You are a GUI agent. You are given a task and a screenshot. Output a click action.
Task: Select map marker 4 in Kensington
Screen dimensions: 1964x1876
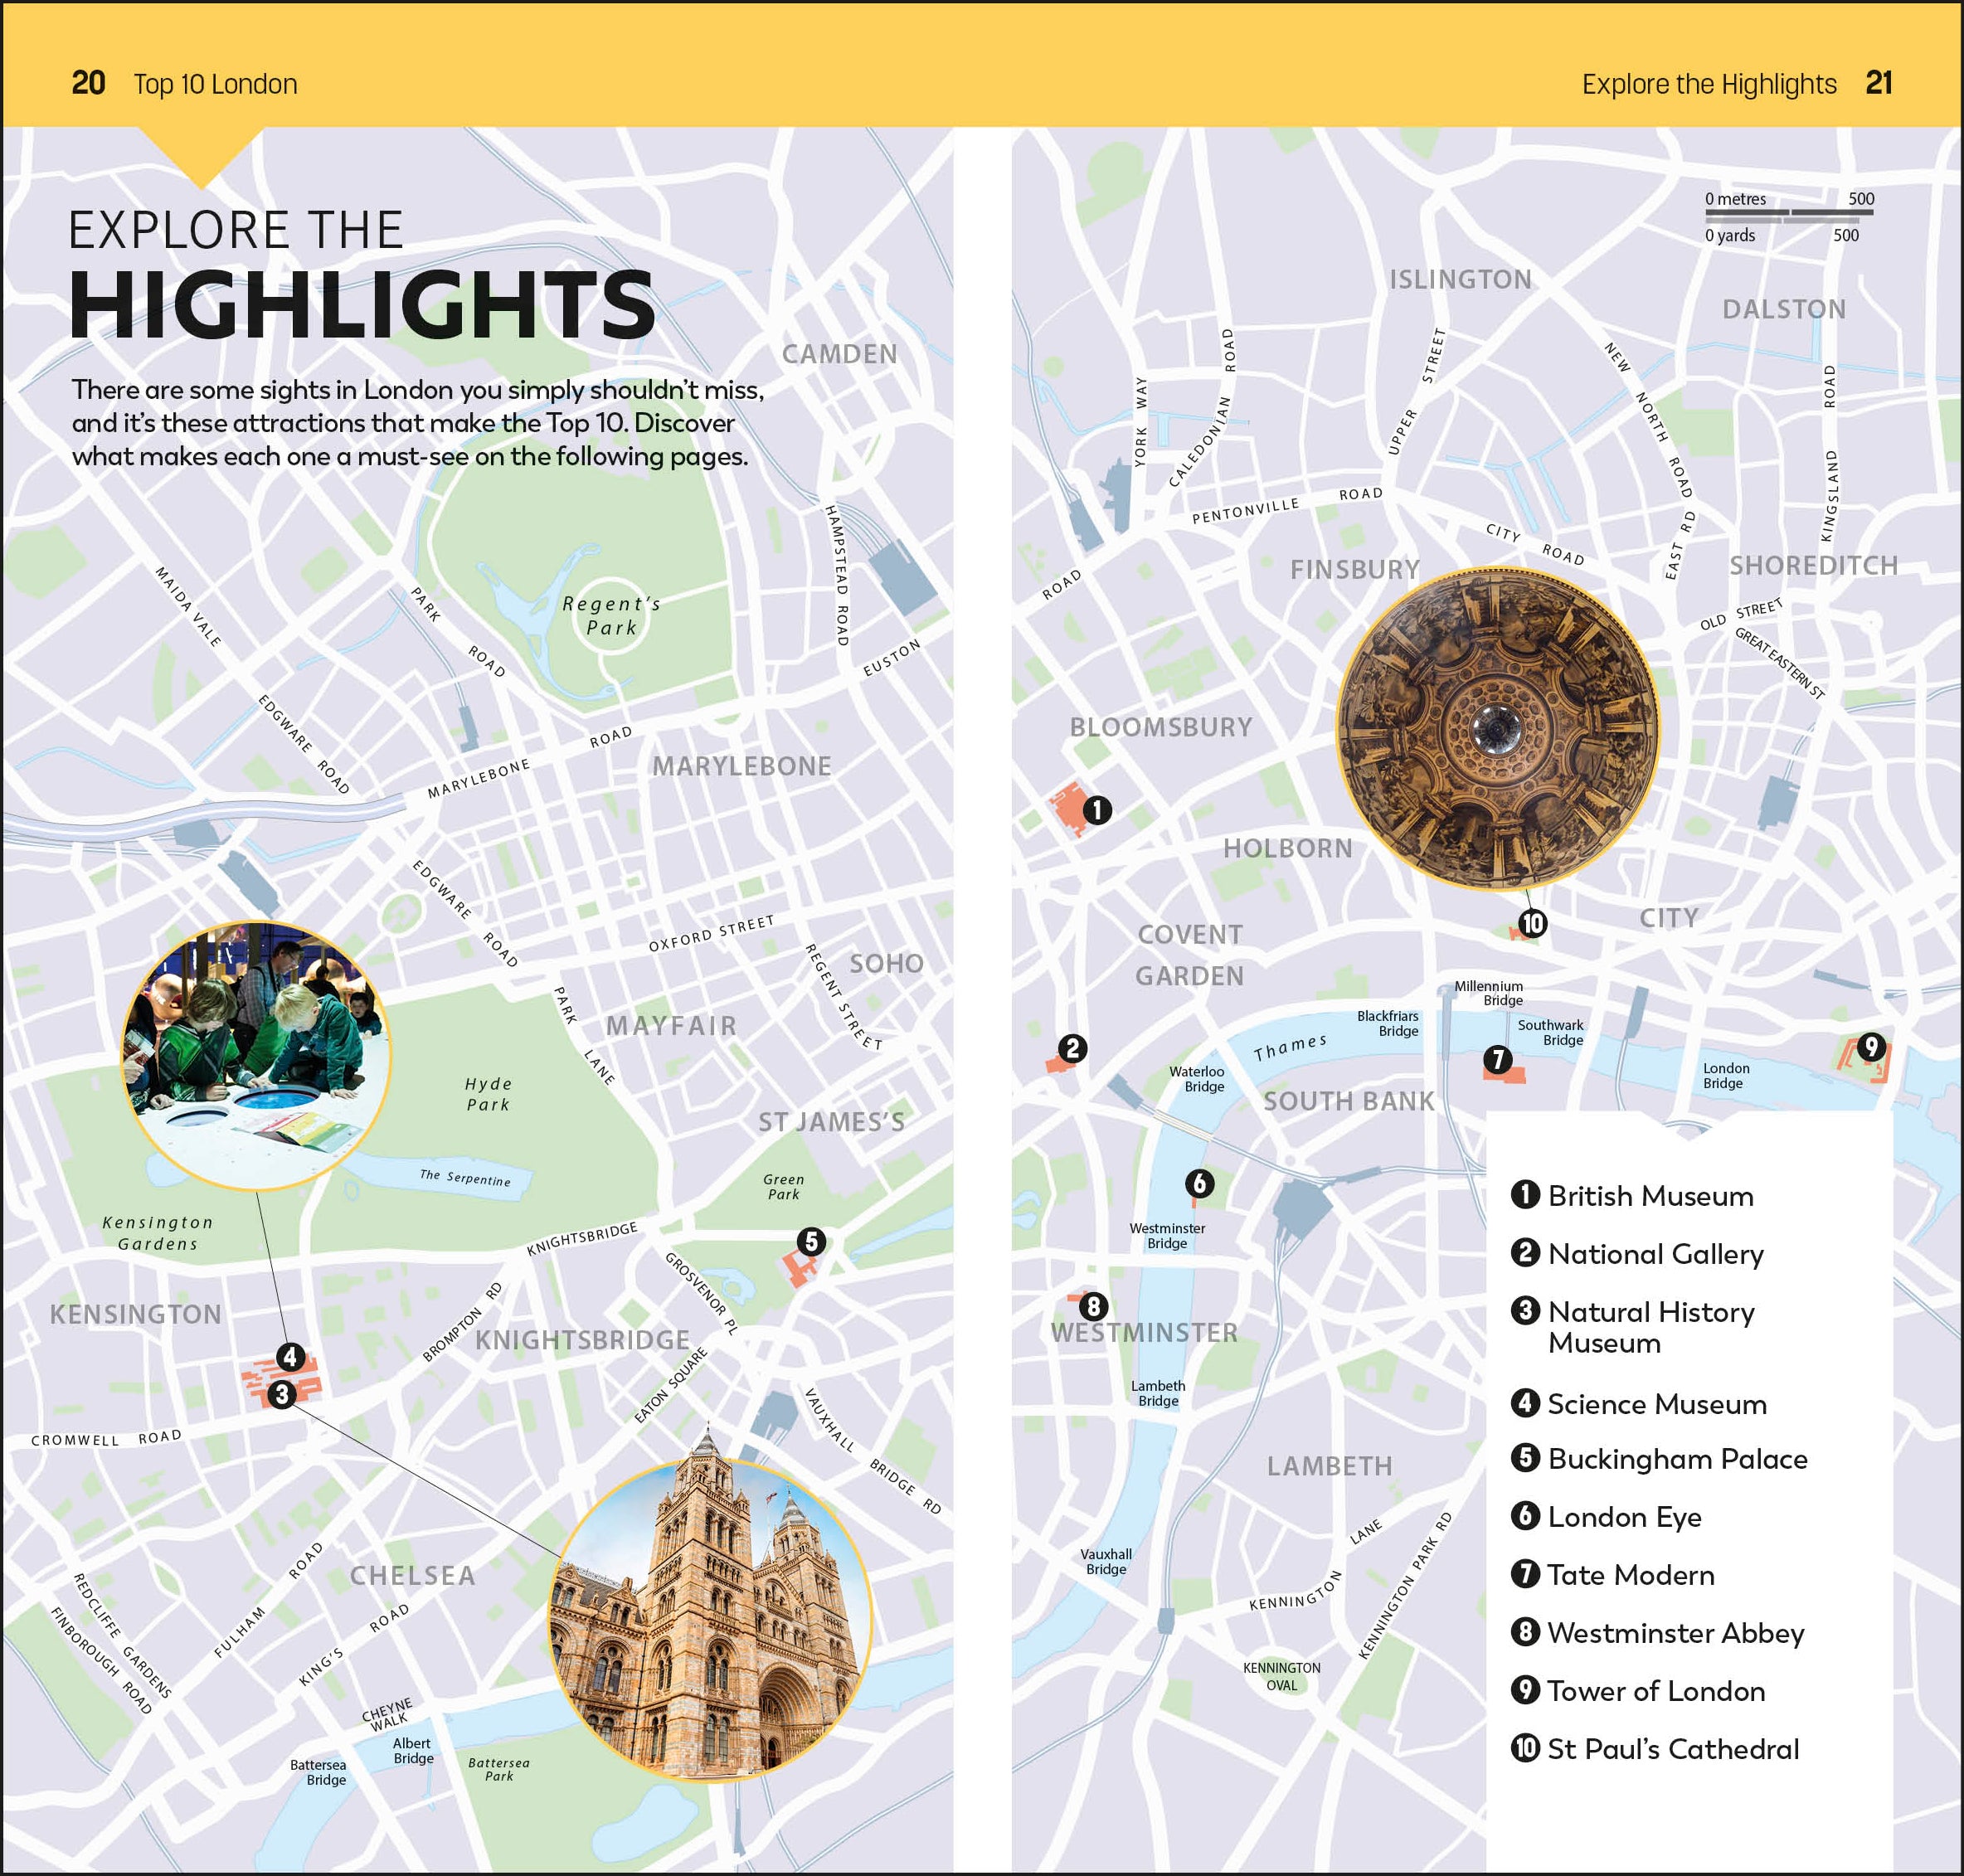coord(290,1356)
